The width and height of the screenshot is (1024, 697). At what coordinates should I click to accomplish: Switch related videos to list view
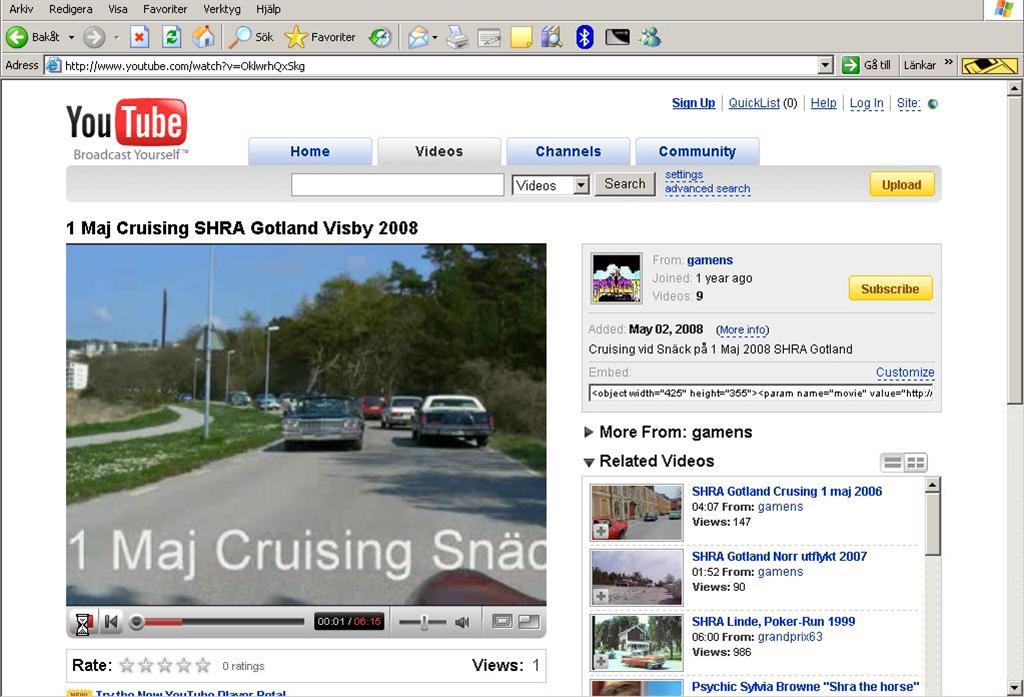(892, 462)
